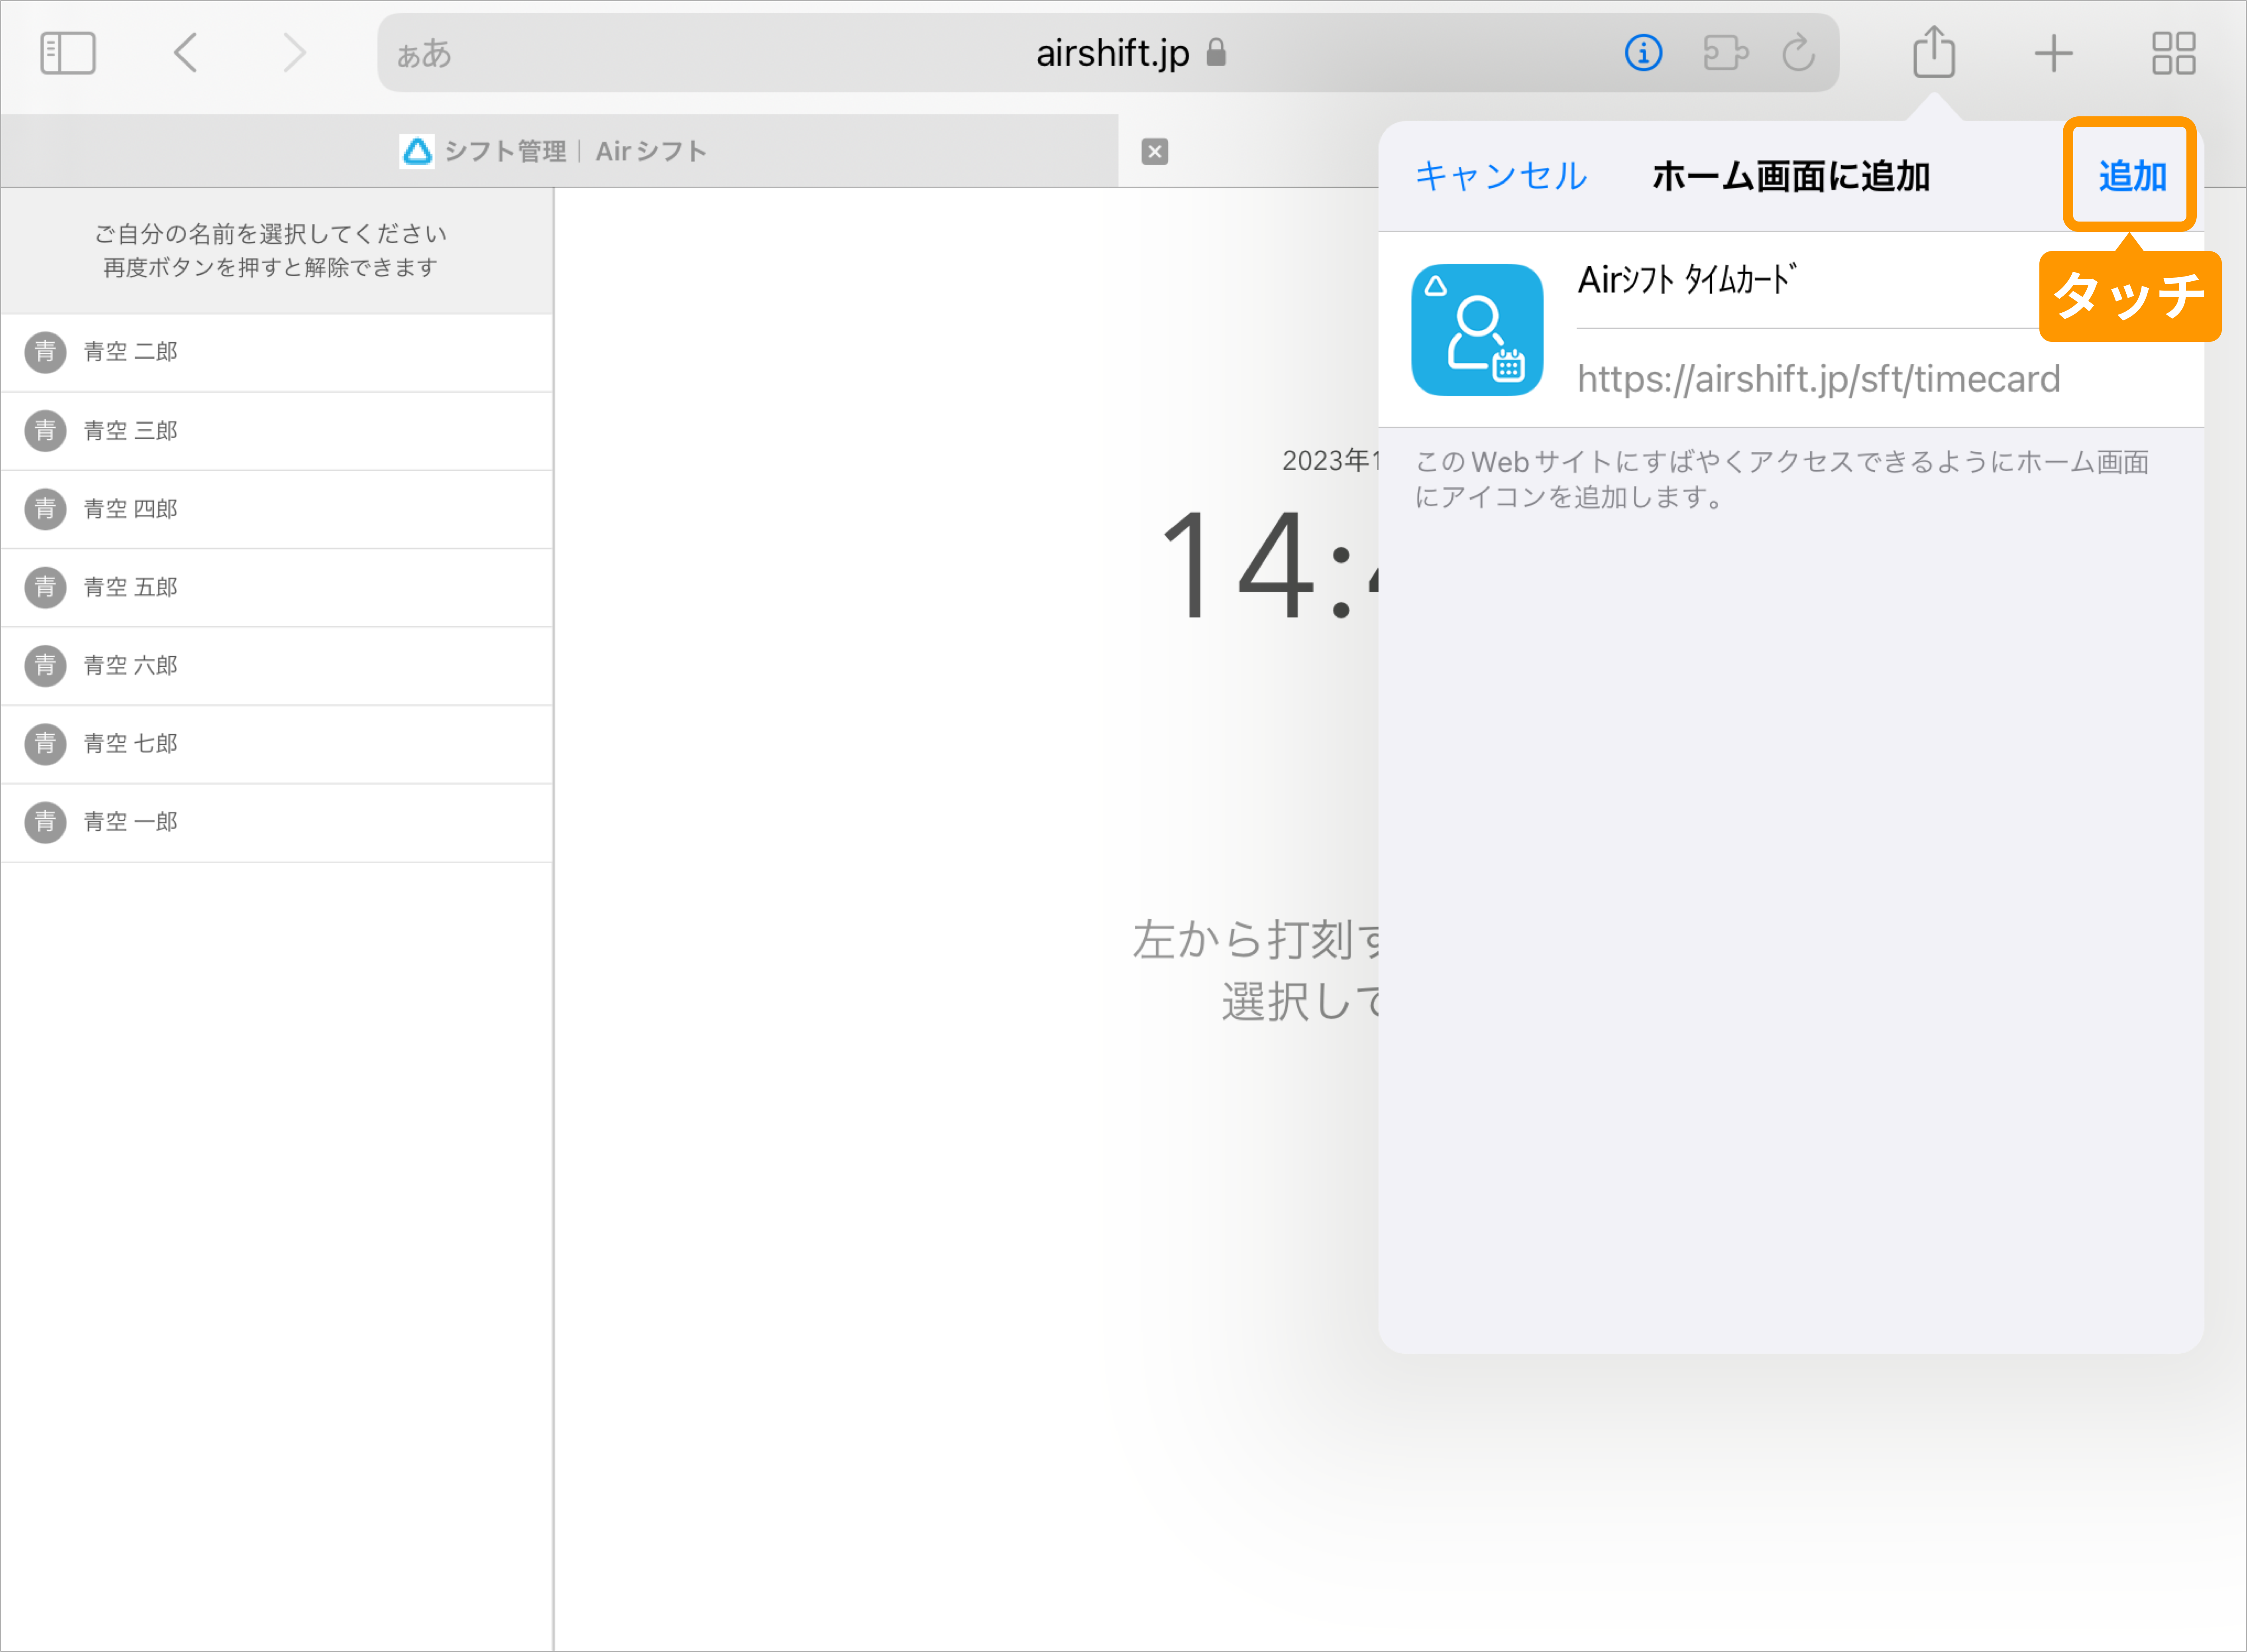Go back to the previous page
The height and width of the screenshot is (1652, 2247).
click(185, 53)
